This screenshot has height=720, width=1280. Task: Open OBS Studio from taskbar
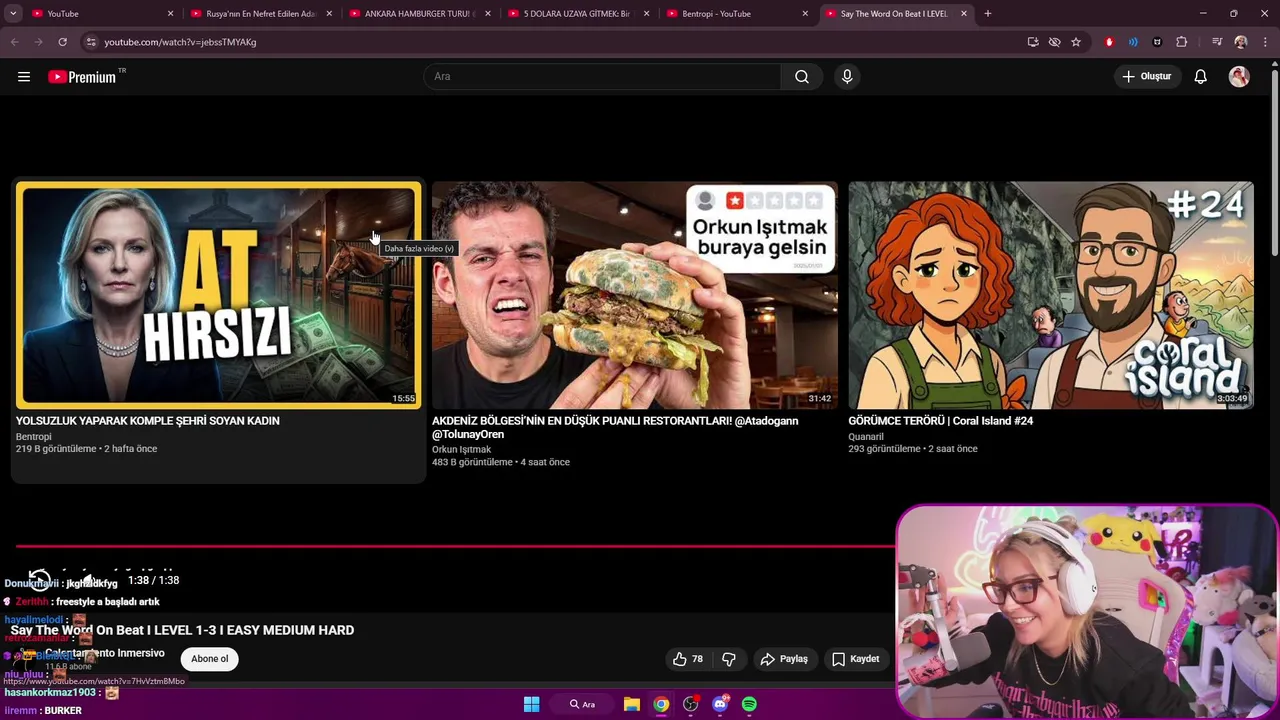point(690,704)
